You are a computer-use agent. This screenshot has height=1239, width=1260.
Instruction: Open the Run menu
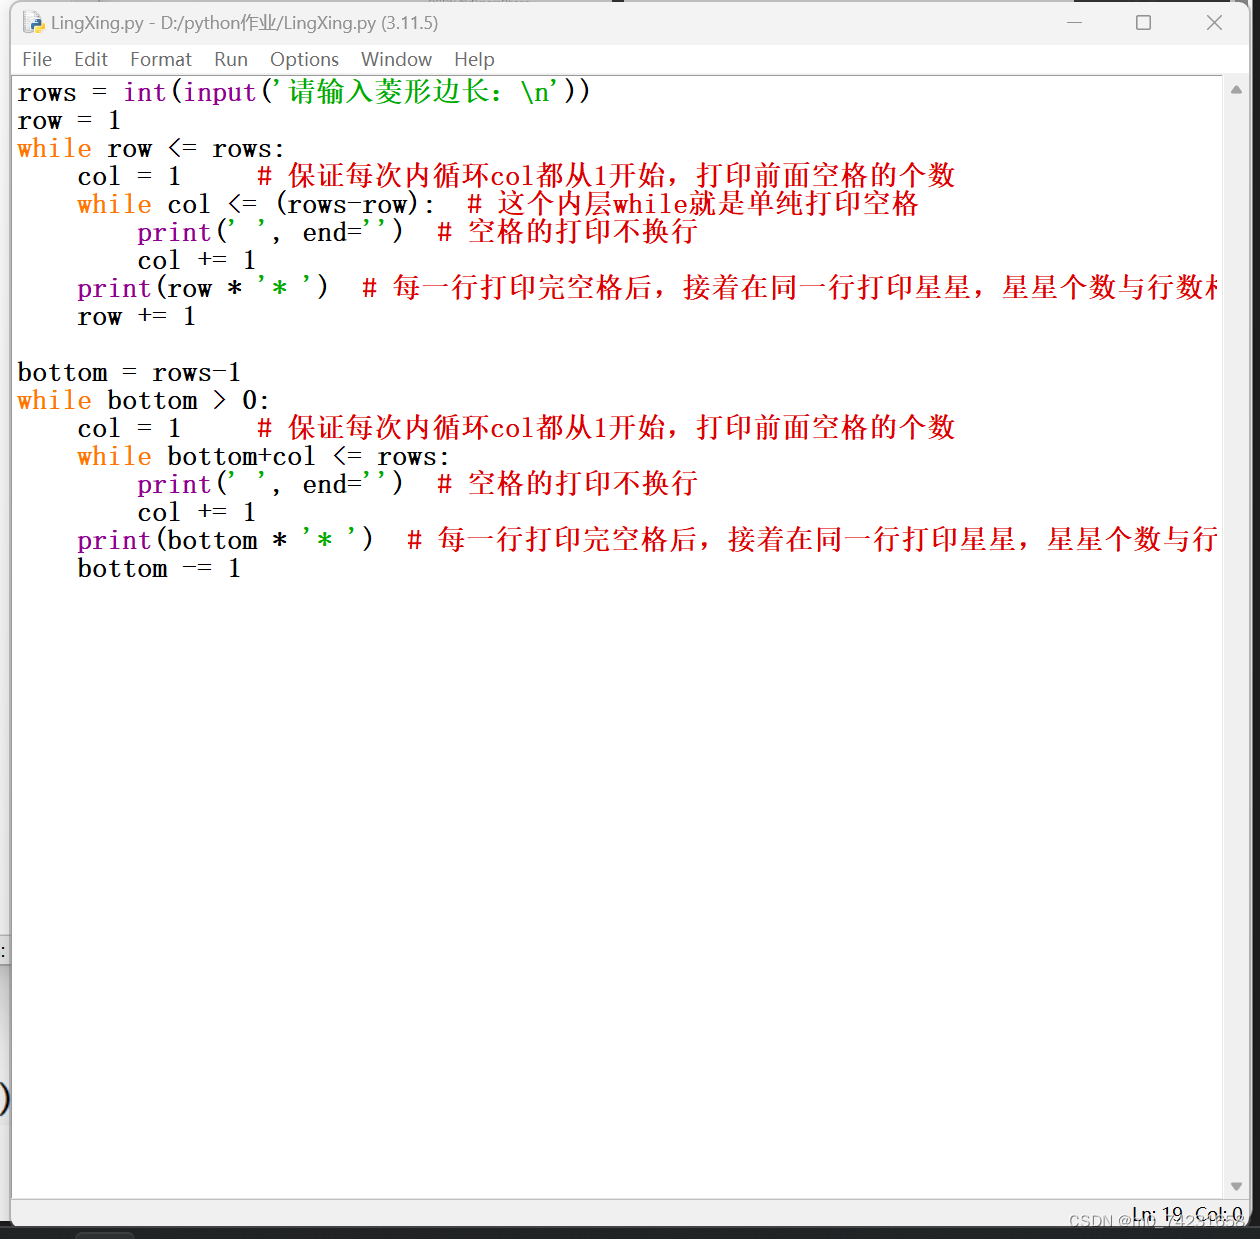pos(231,60)
